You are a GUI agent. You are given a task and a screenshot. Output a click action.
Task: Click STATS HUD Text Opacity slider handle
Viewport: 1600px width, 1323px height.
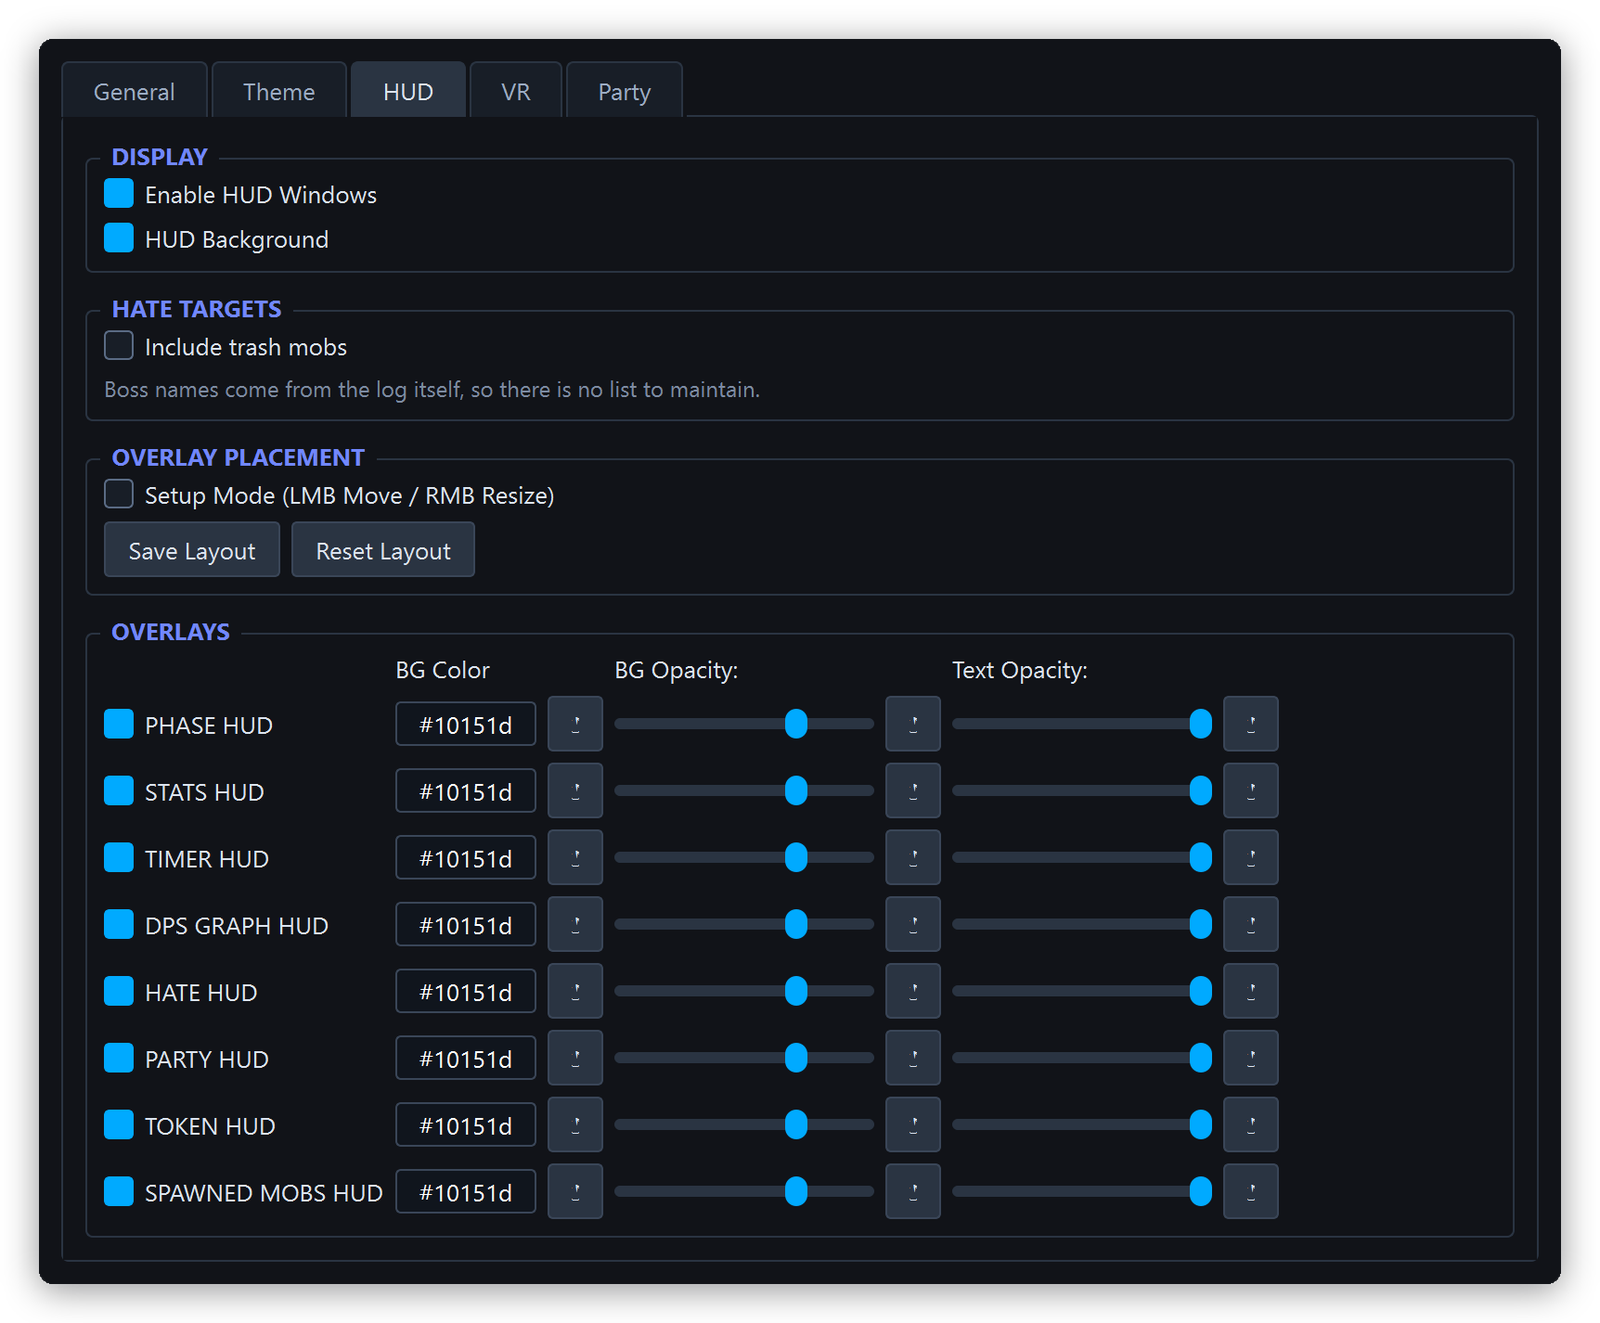click(1201, 791)
